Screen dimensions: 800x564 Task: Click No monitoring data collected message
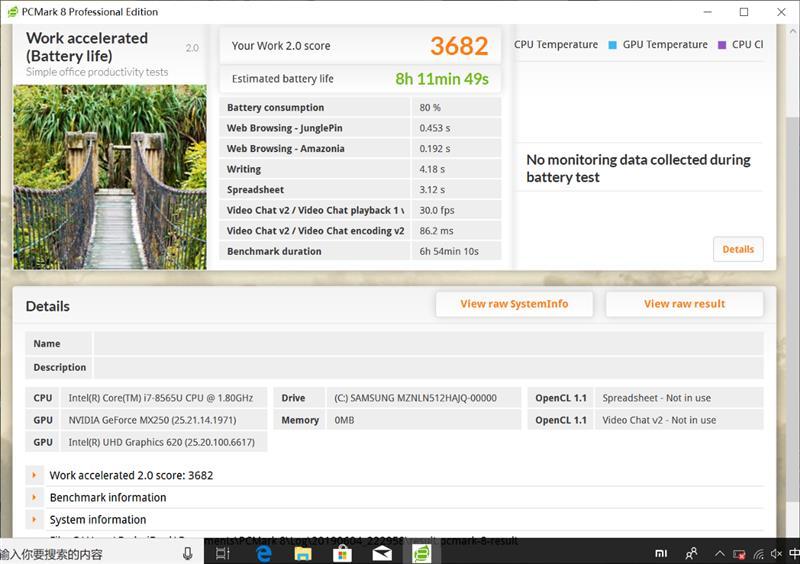pos(638,168)
